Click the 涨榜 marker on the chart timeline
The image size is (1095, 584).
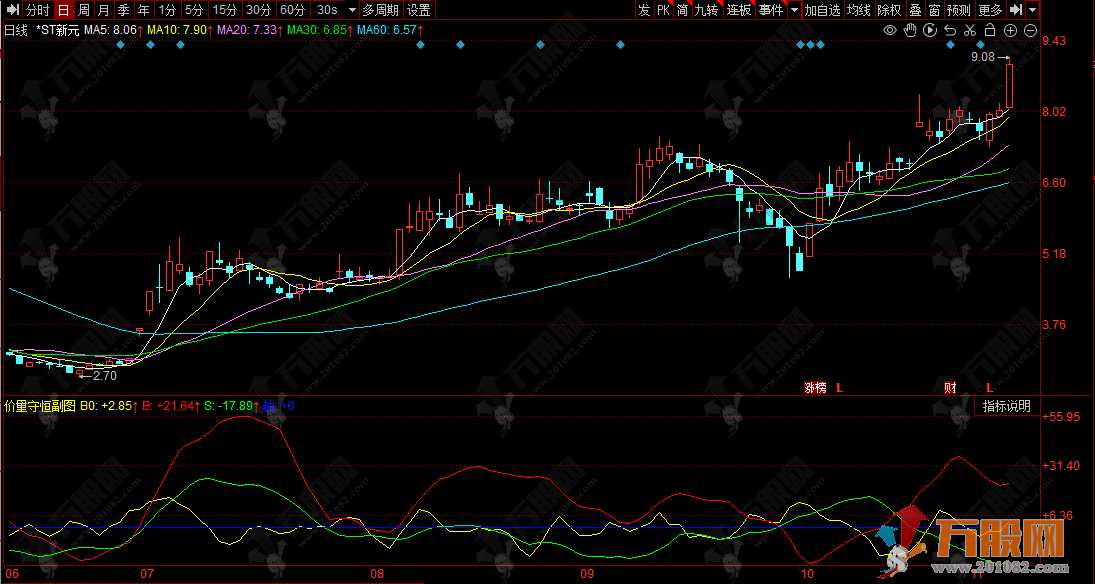click(815, 387)
